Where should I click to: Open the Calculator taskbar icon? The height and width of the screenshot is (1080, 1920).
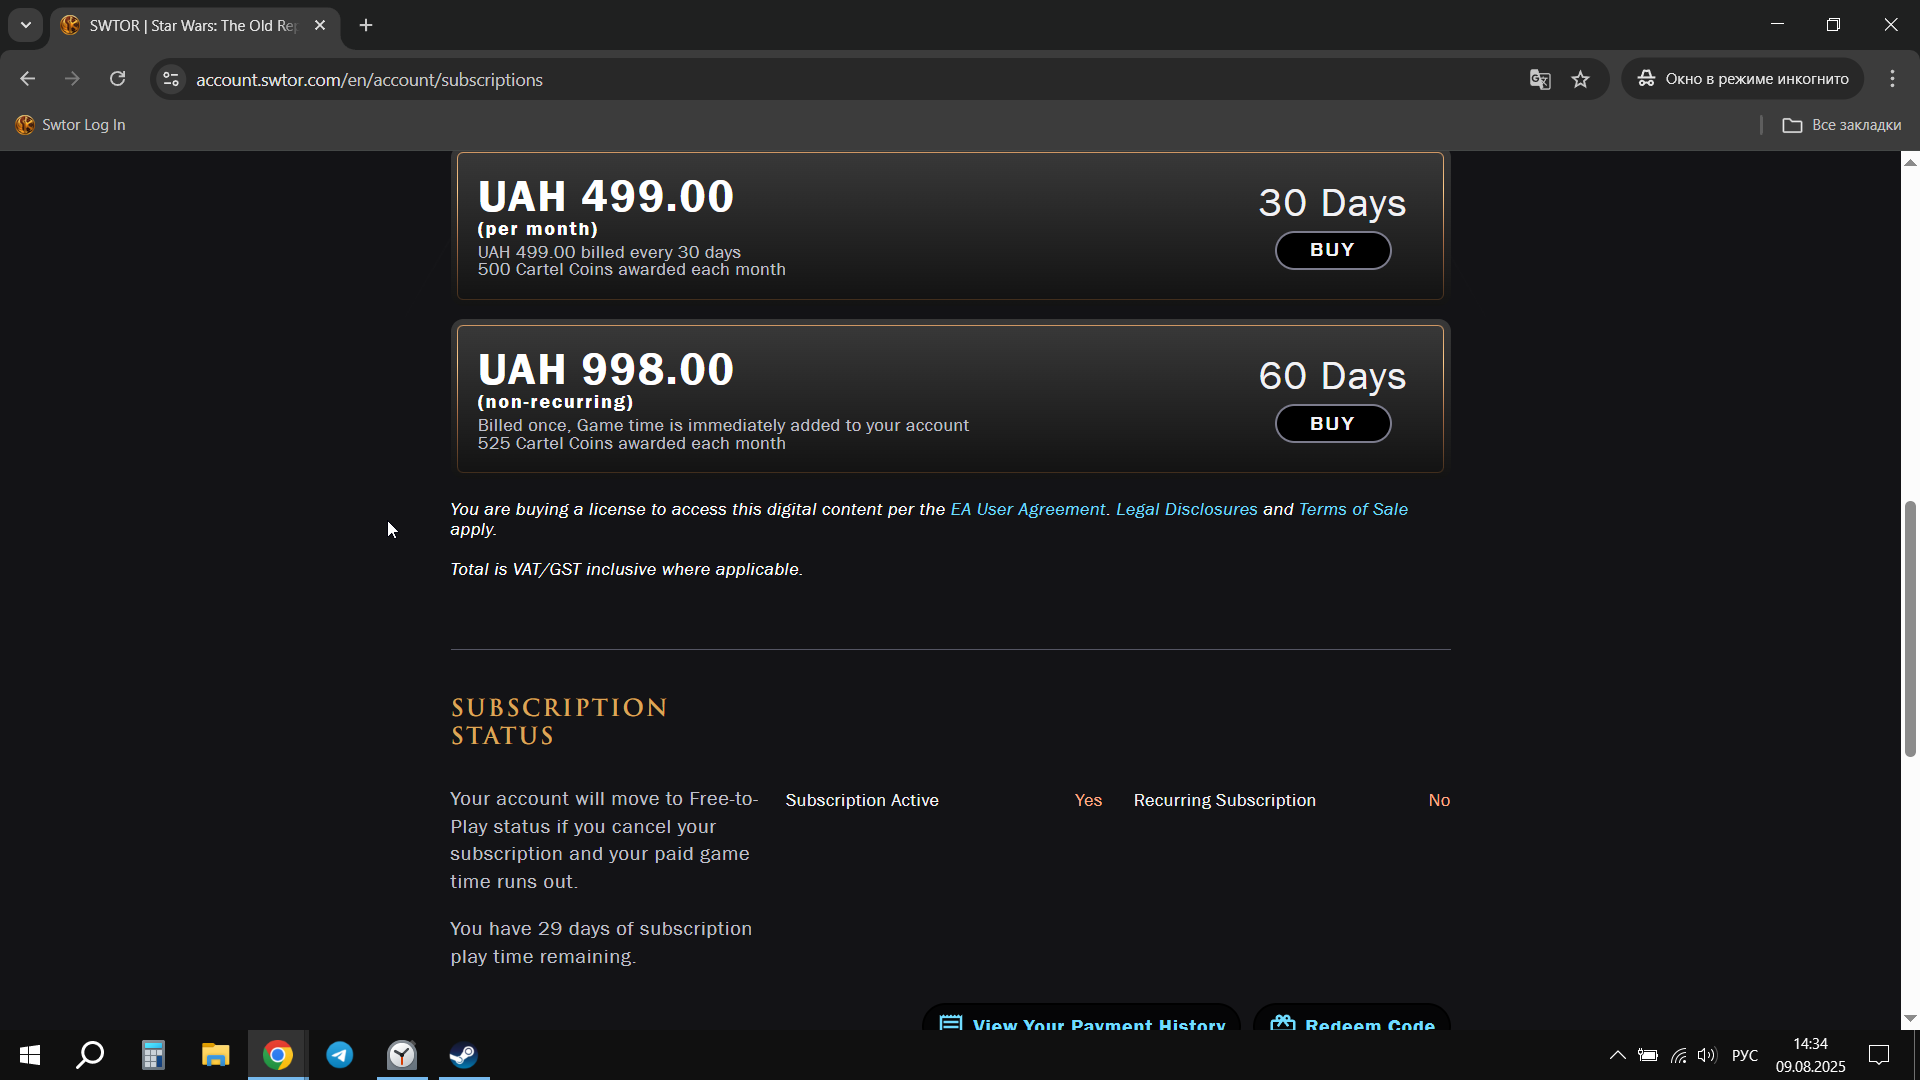(x=153, y=1055)
